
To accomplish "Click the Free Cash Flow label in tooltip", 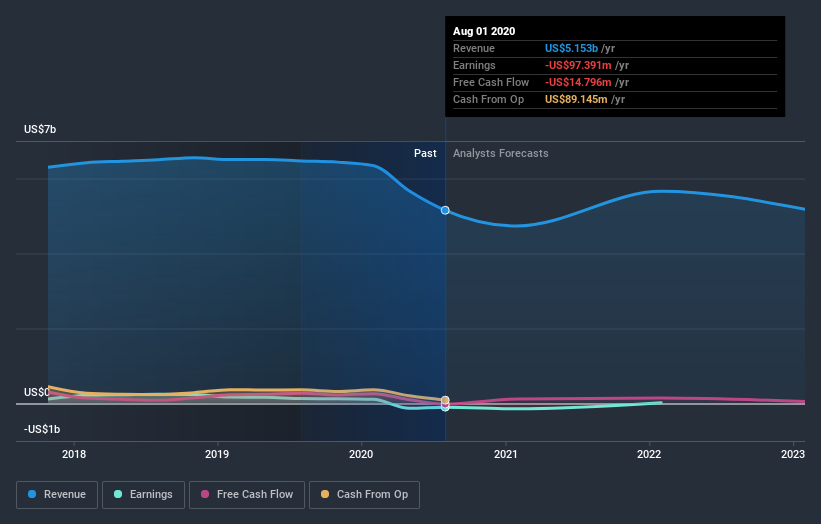I will pos(491,82).
